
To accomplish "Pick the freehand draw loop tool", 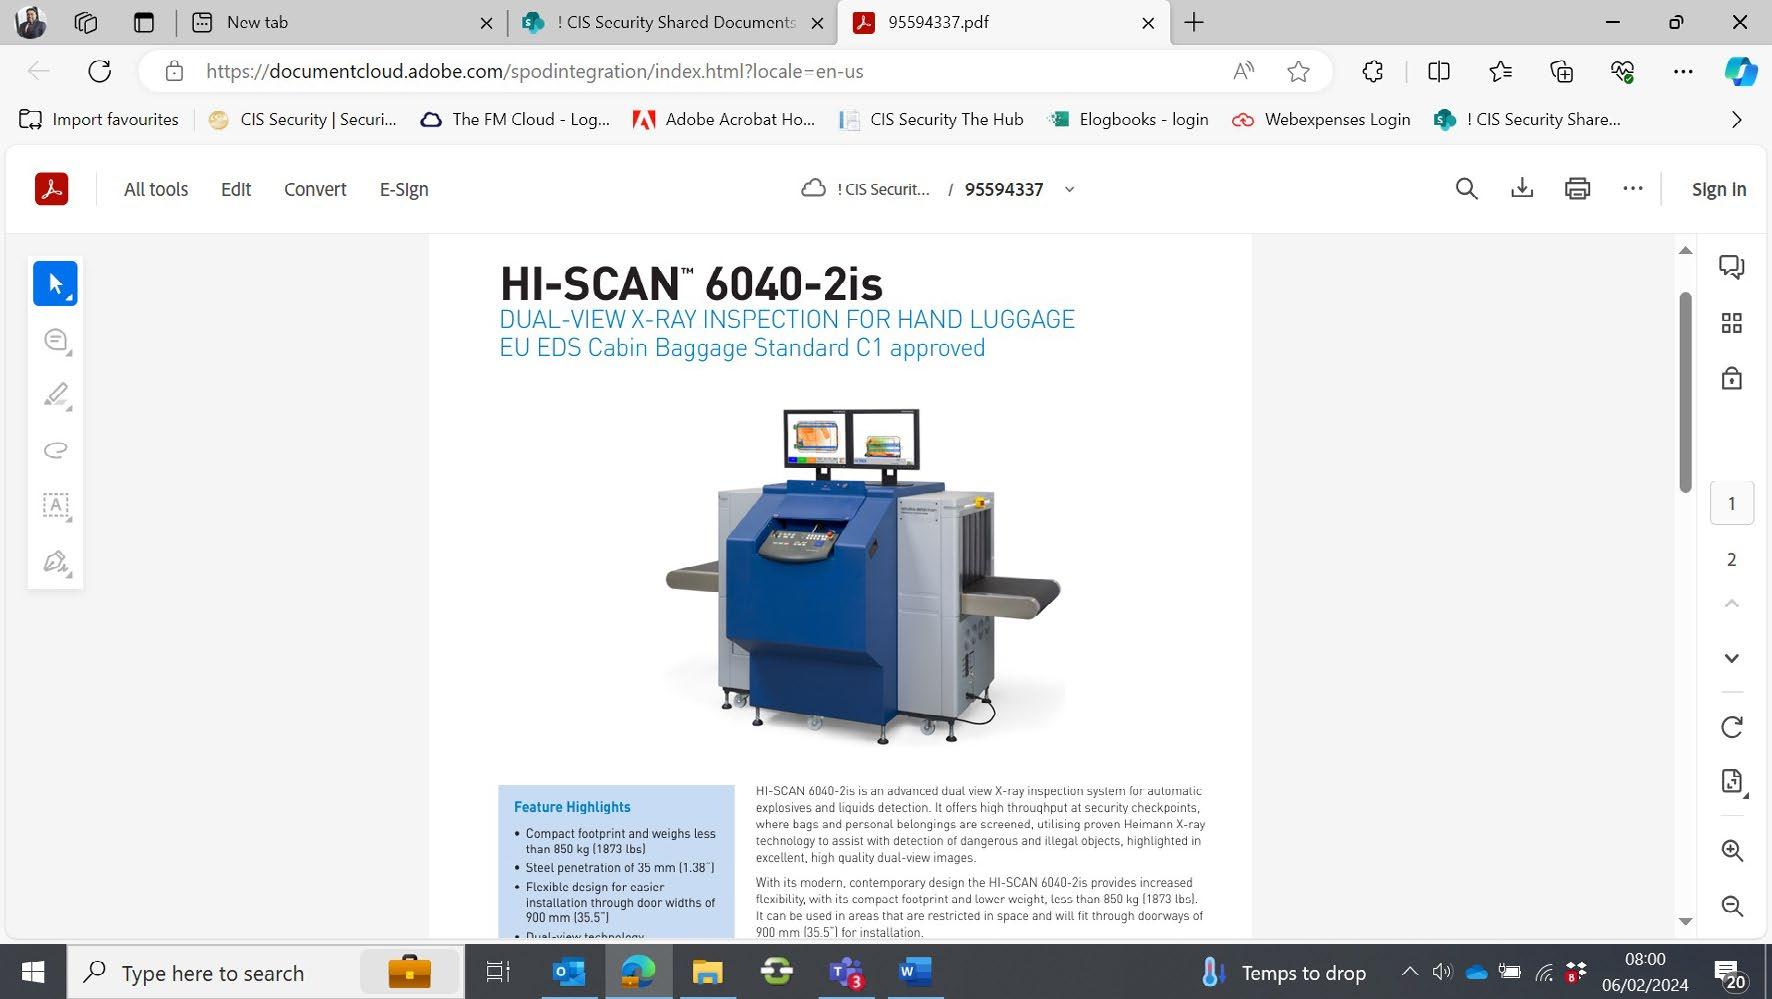I will point(56,450).
